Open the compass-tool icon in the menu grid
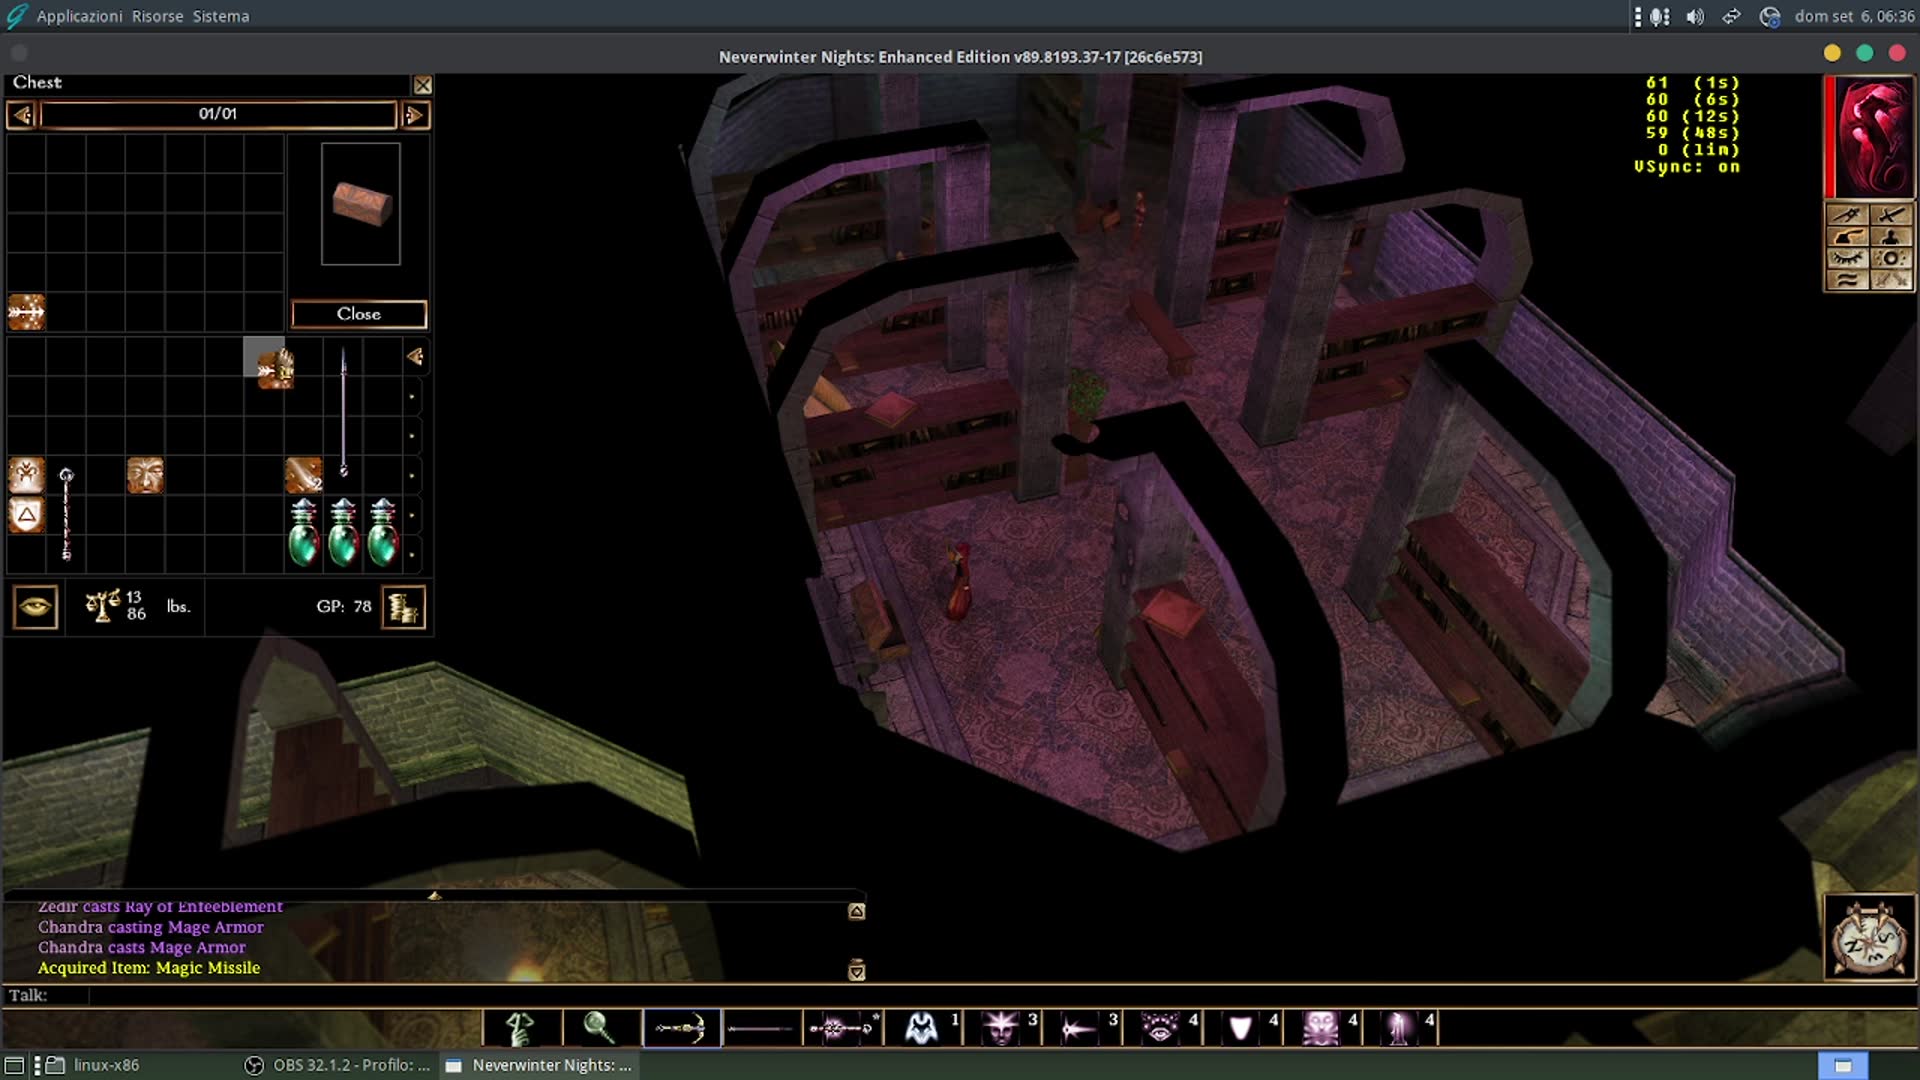Viewport: 1920px width, 1080px height. click(1847, 214)
